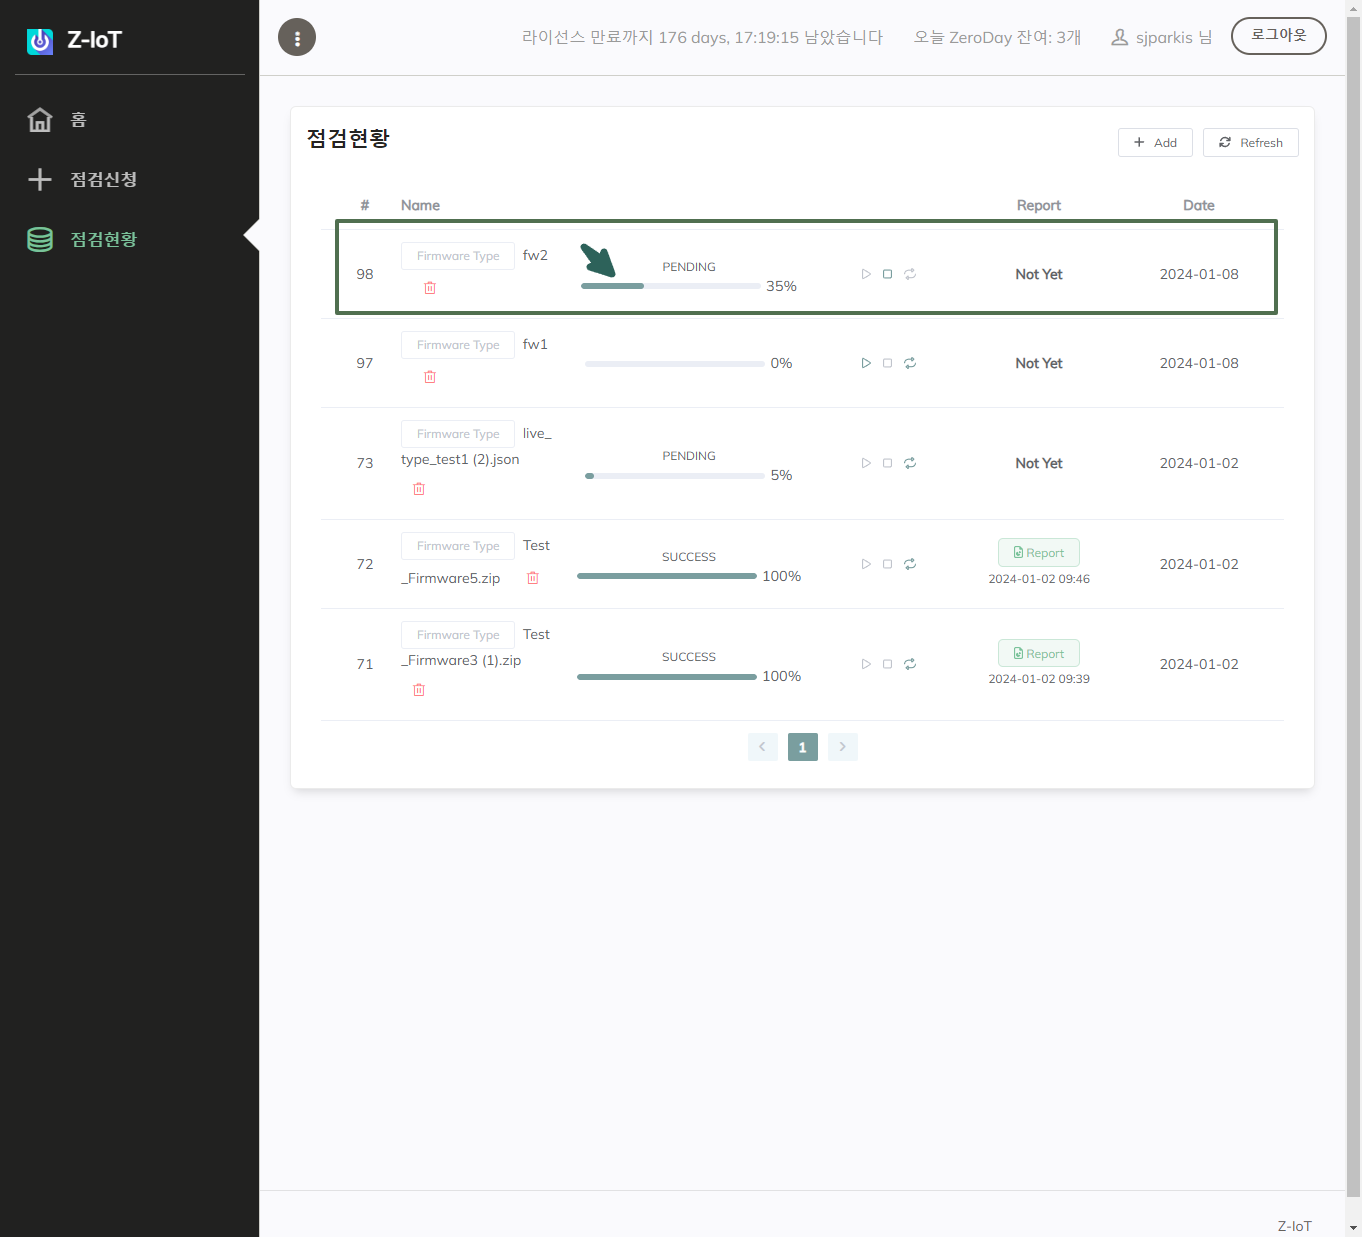The height and width of the screenshot is (1237, 1362).
Task: Click the Firmware Type field for fw1
Action: (x=458, y=345)
